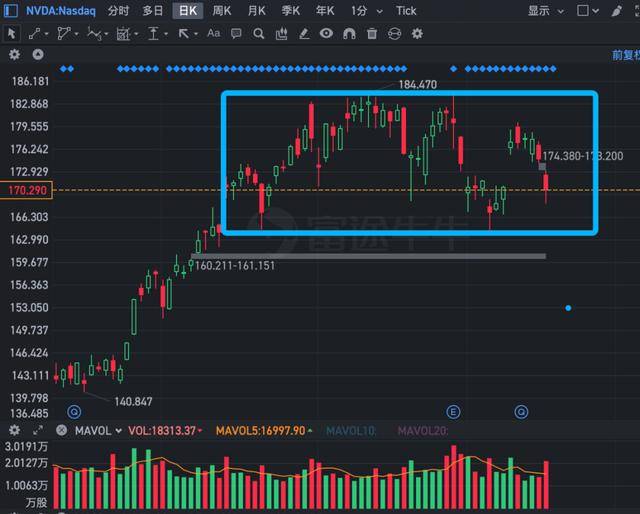
Task: Select the speech bubble comment tool
Action: pos(236,33)
